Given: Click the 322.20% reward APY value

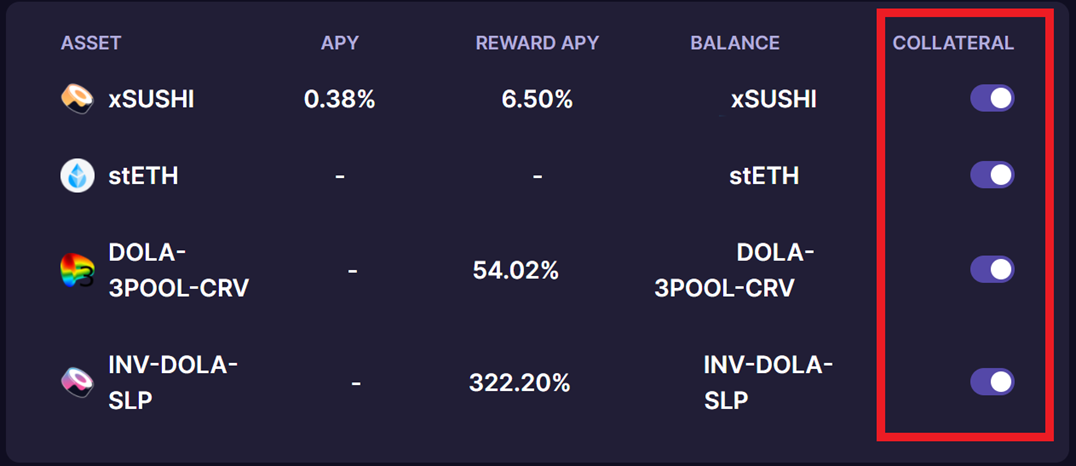Looking at the screenshot, I should click(519, 382).
